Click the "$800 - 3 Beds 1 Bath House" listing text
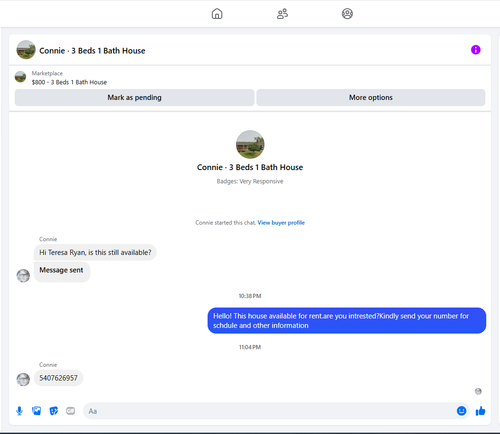The image size is (500, 434). click(69, 82)
